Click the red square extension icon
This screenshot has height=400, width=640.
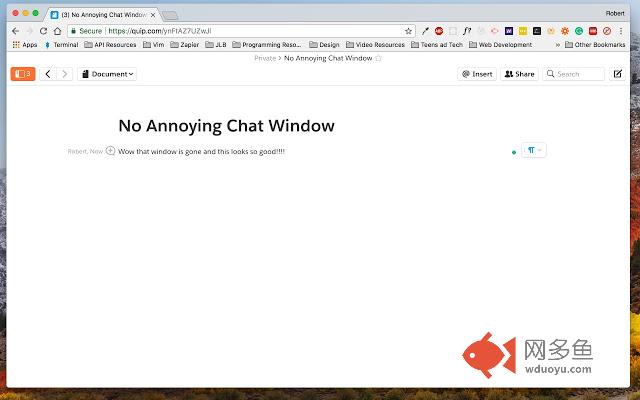point(593,31)
